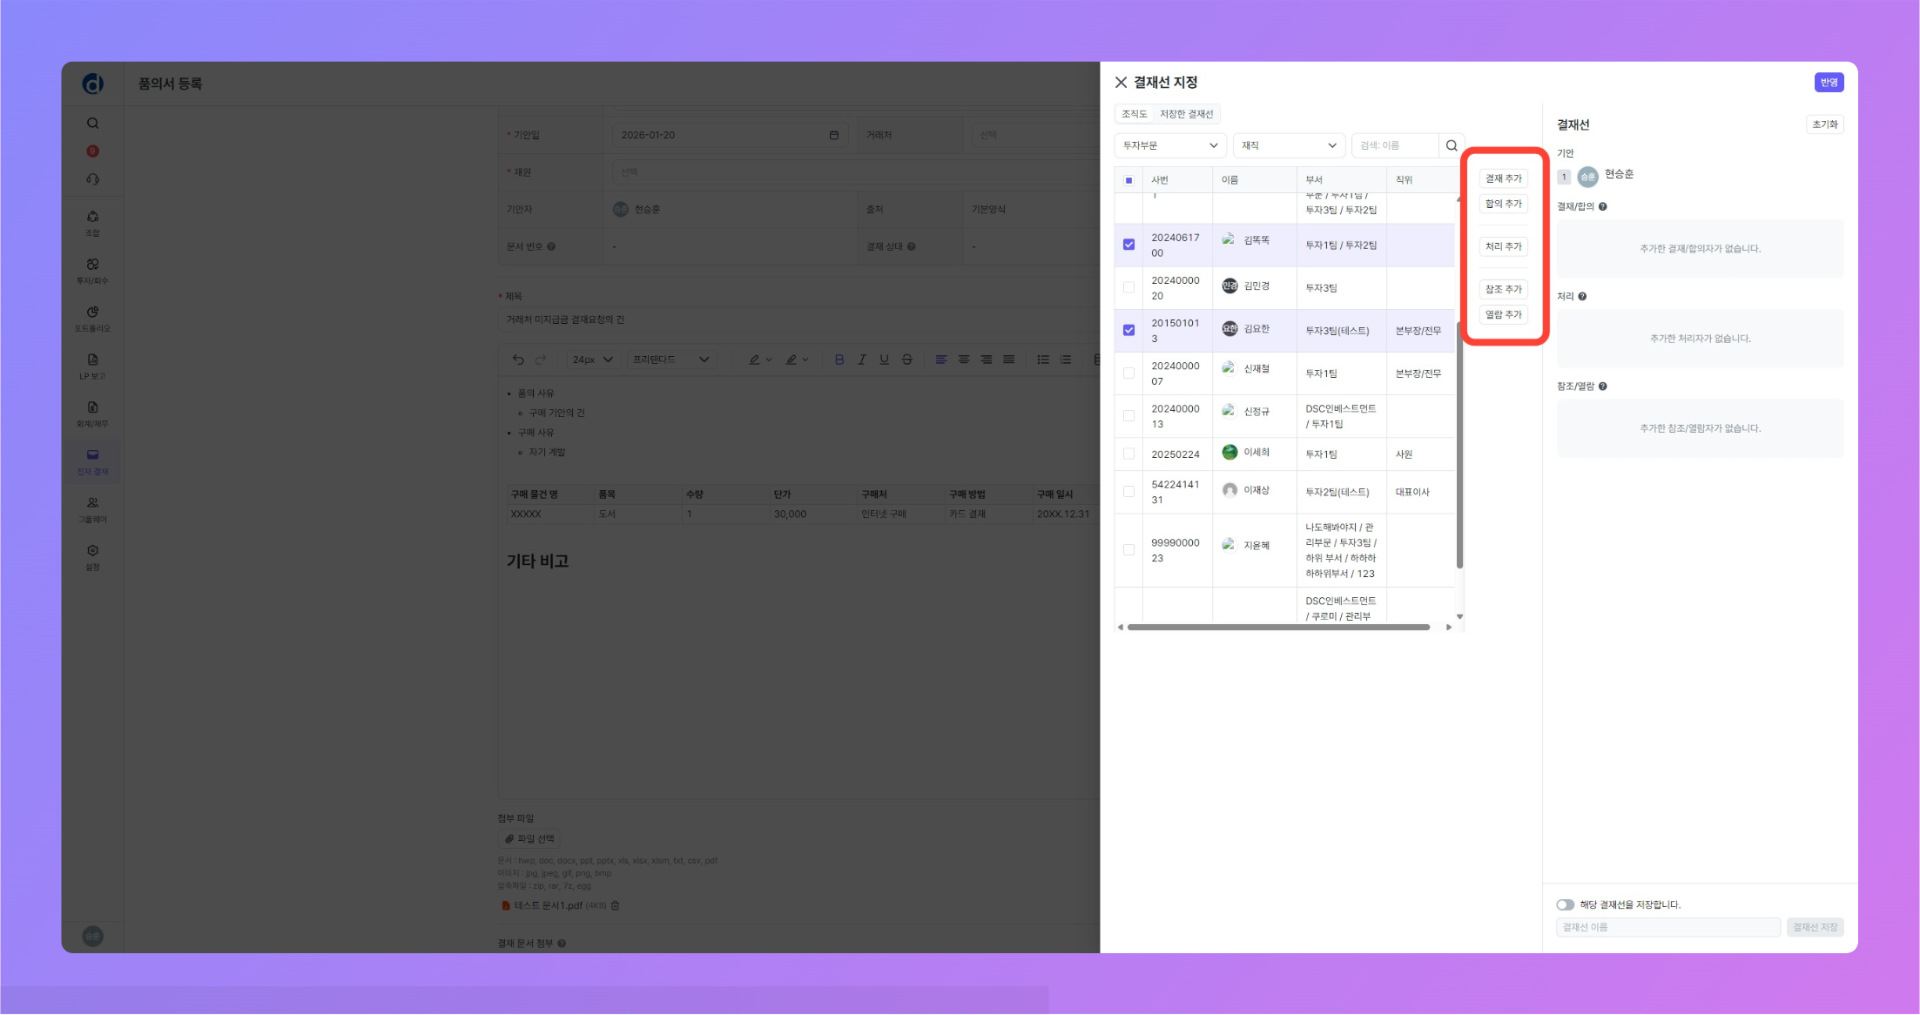Click the help icon next to 참조/열람

(1602, 387)
